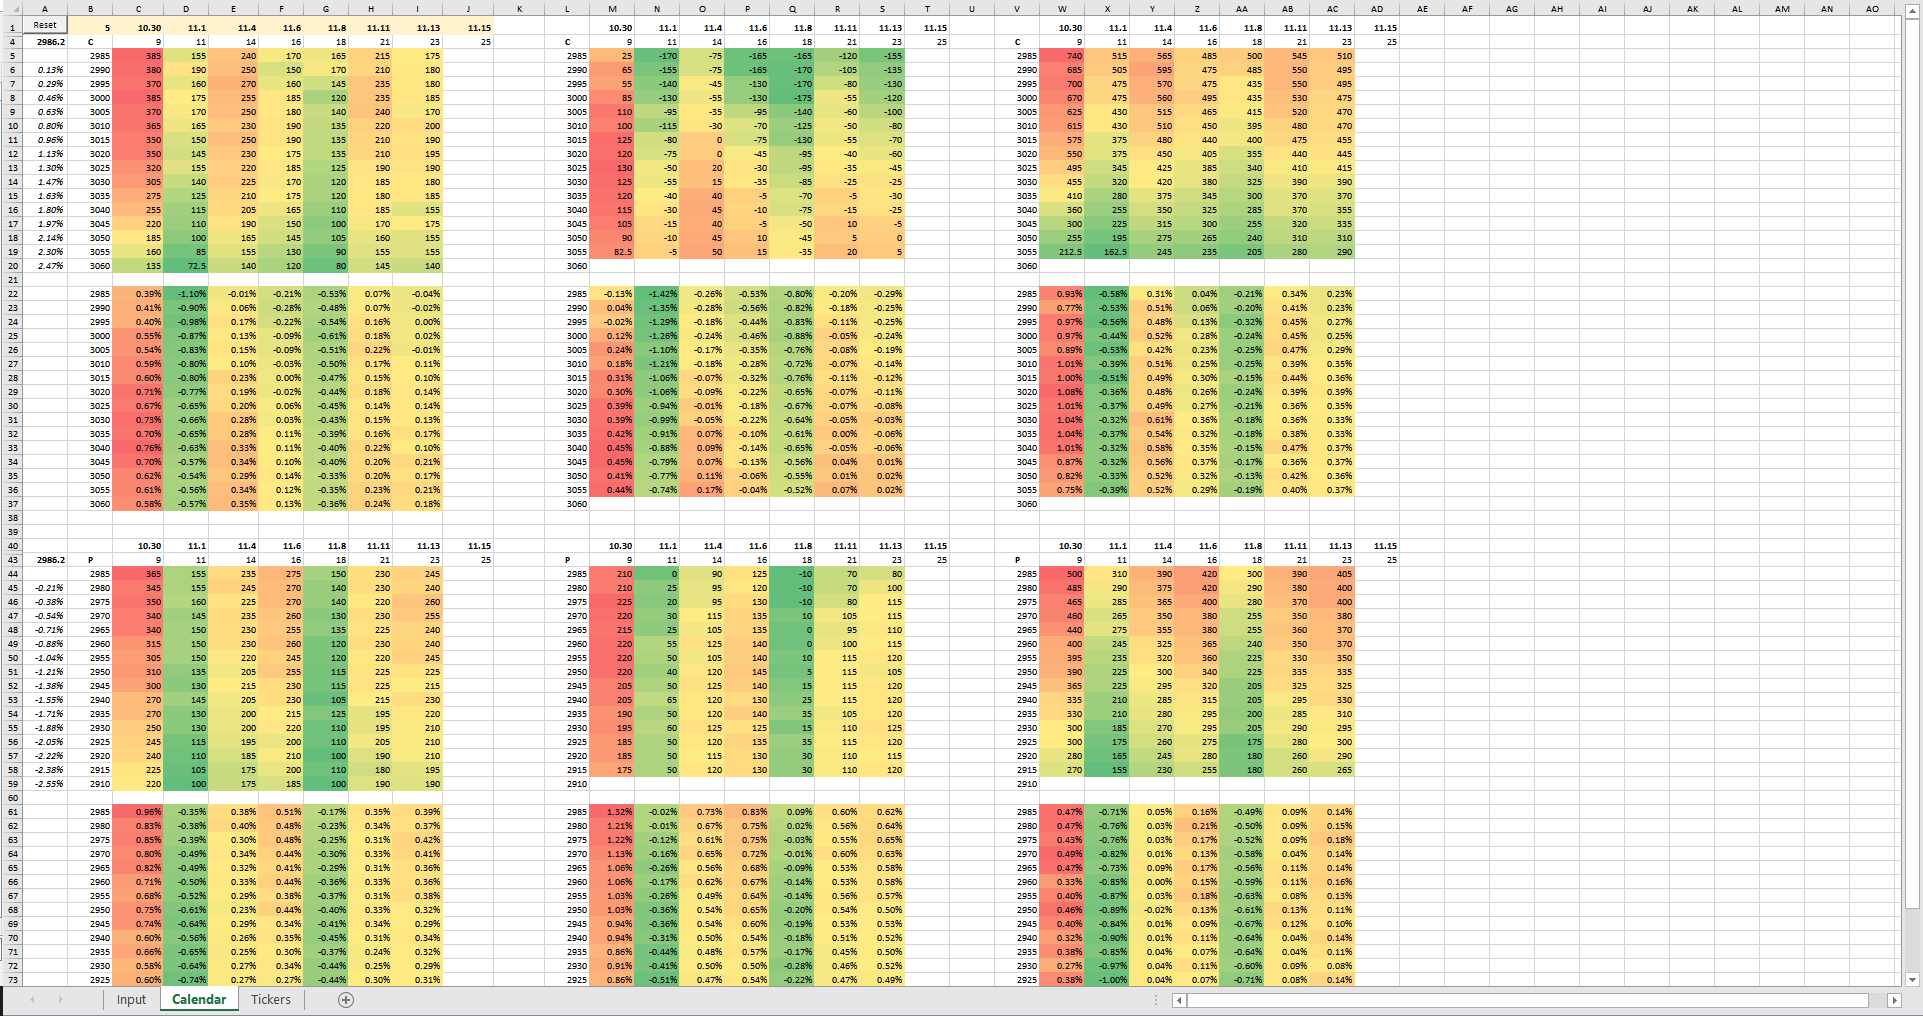Click cell J1 header 11.15
Viewport: 1923px width, 1016px height.
point(470,27)
